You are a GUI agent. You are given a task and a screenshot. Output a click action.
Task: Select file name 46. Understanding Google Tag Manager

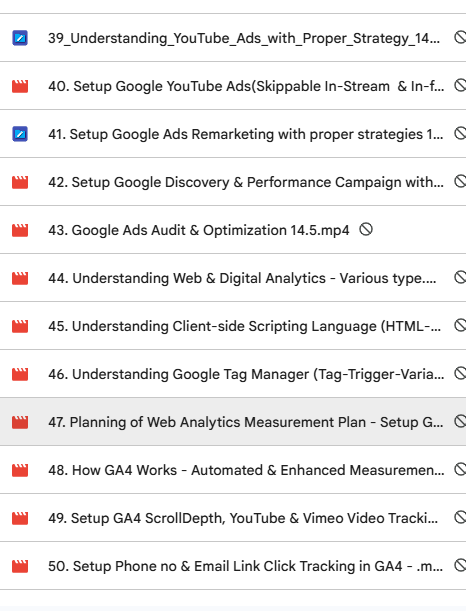click(x=246, y=374)
